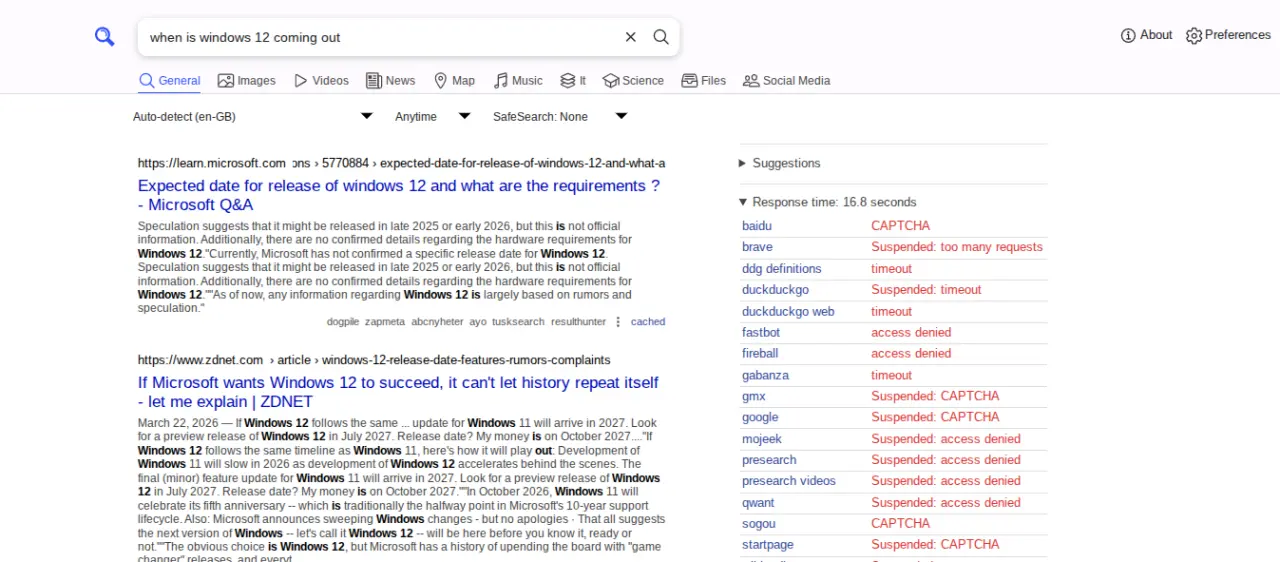This screenshot has height=562, width=1280.
Task: Click the three-dots icon beside cached
Action: point(618,322)
